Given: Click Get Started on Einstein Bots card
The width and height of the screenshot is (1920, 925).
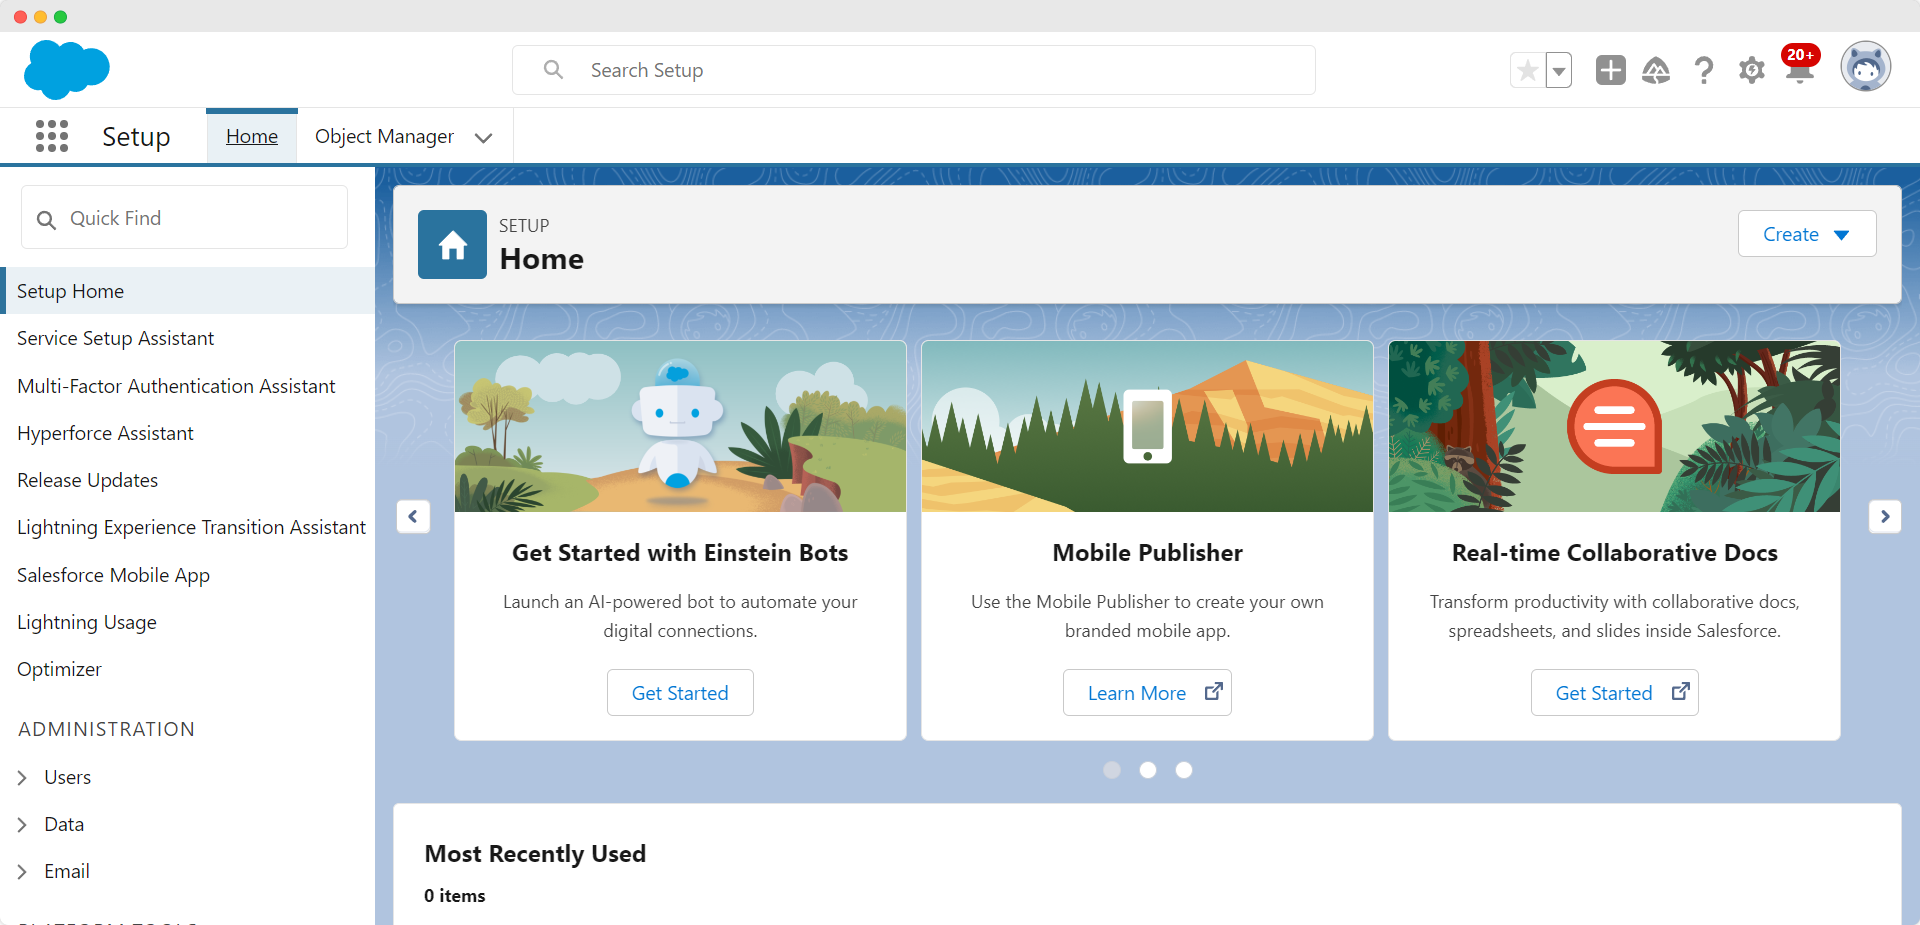Looking at the screenshot, I should click(x=680, y=692).
